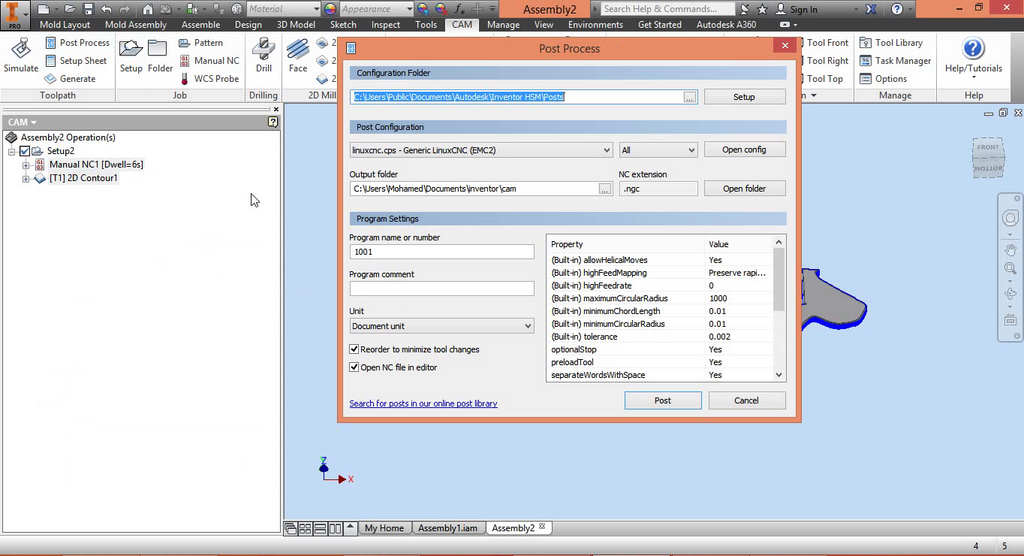Click the property list vertical scrollbar thumb

click(778, 280)
